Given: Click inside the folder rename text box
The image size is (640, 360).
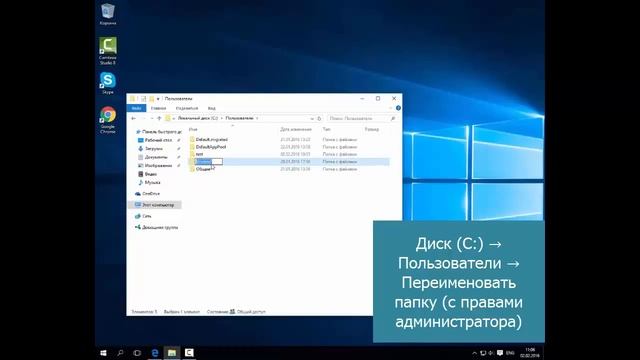Looking at the screenshot, I should 209,162.
